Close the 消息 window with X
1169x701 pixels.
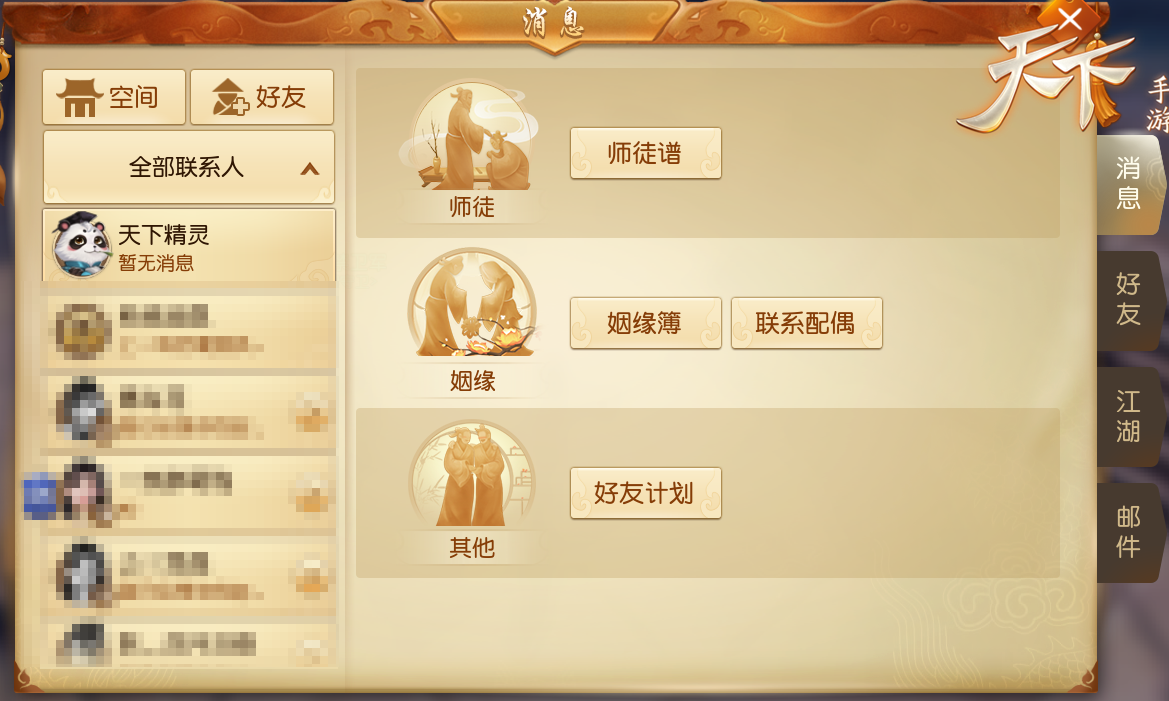[x=1070, y=19]
